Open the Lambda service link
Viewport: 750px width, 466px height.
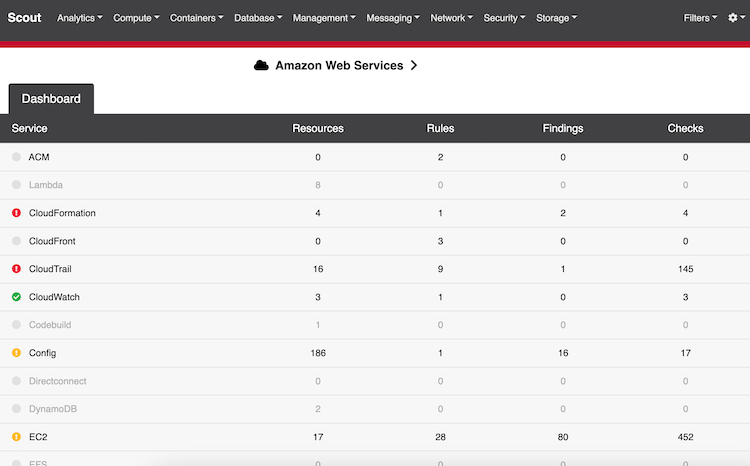click(46, 185)
